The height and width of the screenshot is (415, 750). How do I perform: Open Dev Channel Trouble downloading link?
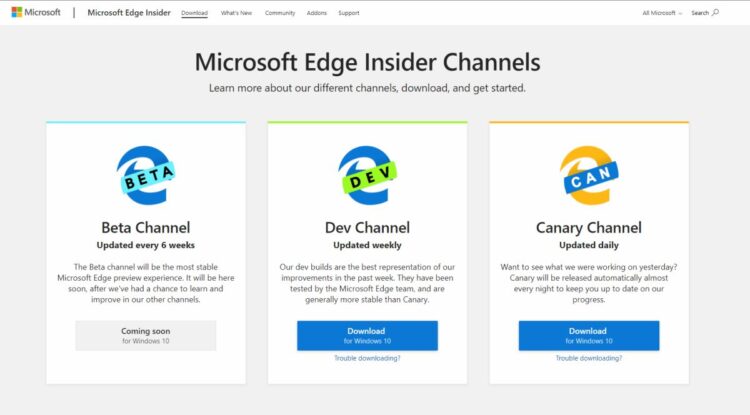click(x=367, y=358)
